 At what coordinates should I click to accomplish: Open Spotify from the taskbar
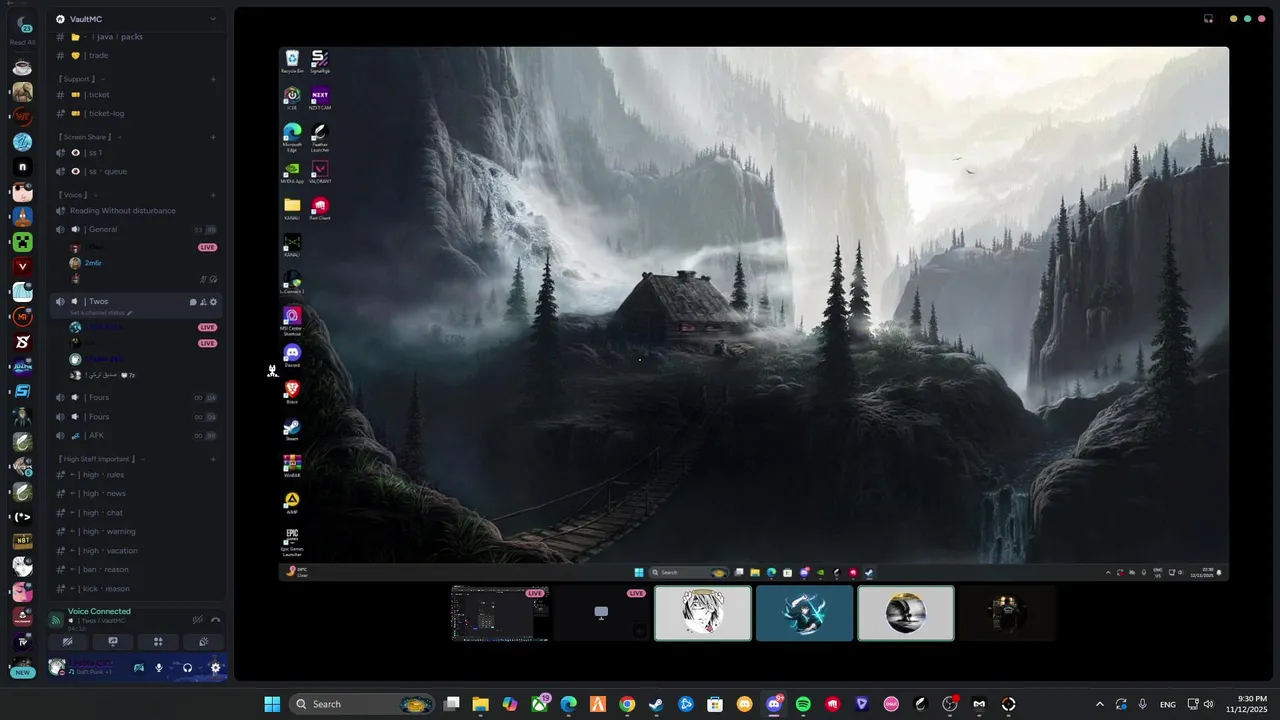pyautogui.click(x=803, y=704)
